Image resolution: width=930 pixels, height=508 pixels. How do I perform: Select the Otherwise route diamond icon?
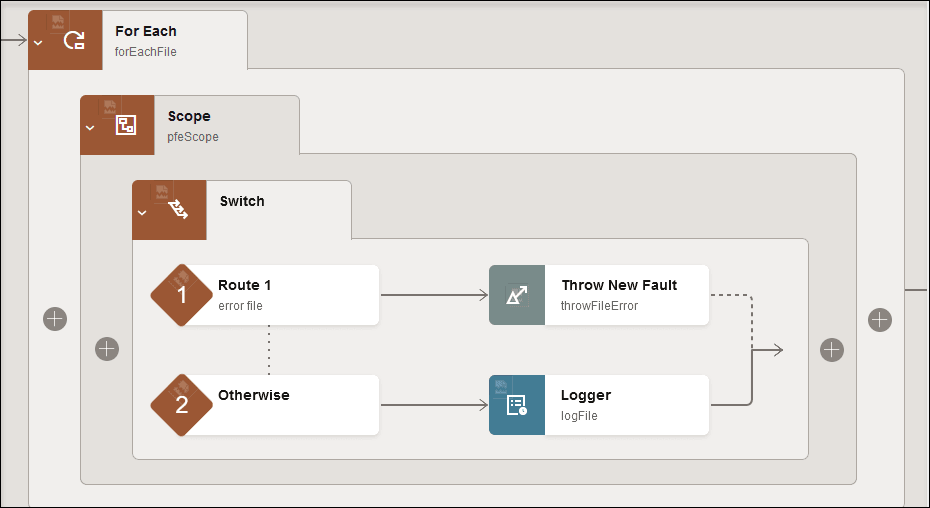[x=181, y=405]
